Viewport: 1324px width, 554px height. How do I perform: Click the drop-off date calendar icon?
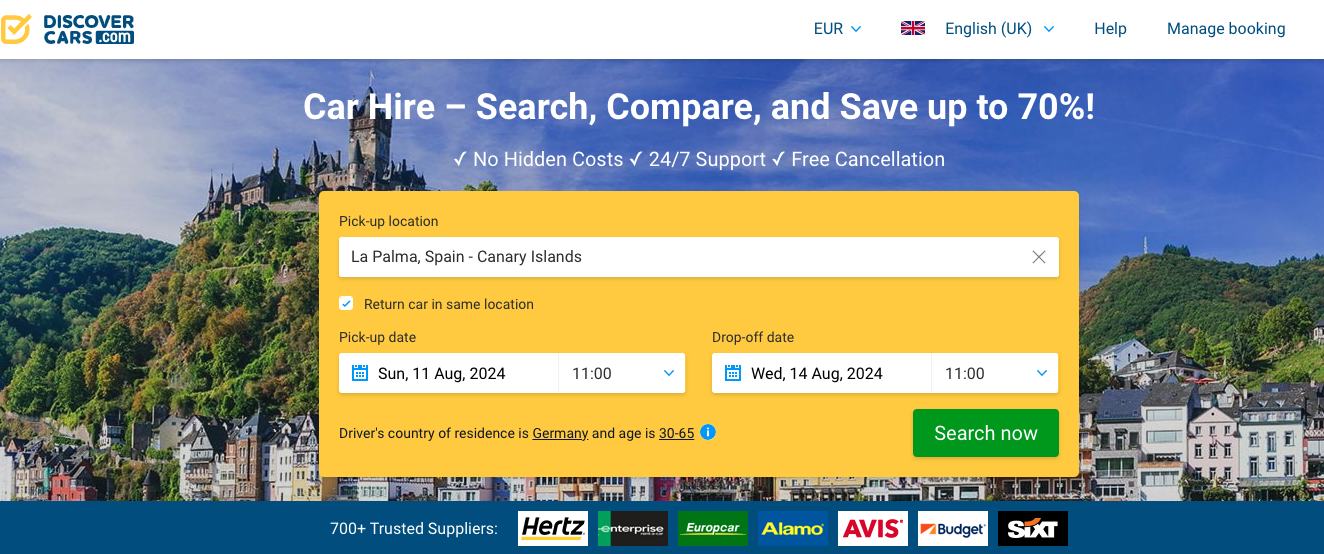point(733,373)
